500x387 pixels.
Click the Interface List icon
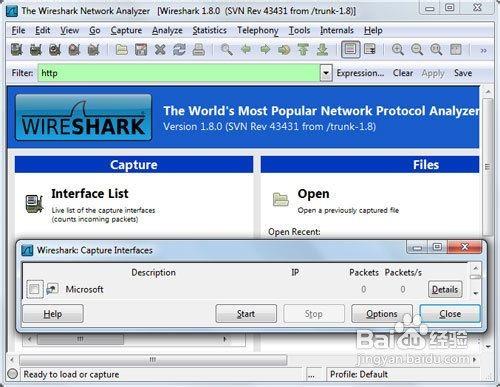click(35, 204)
